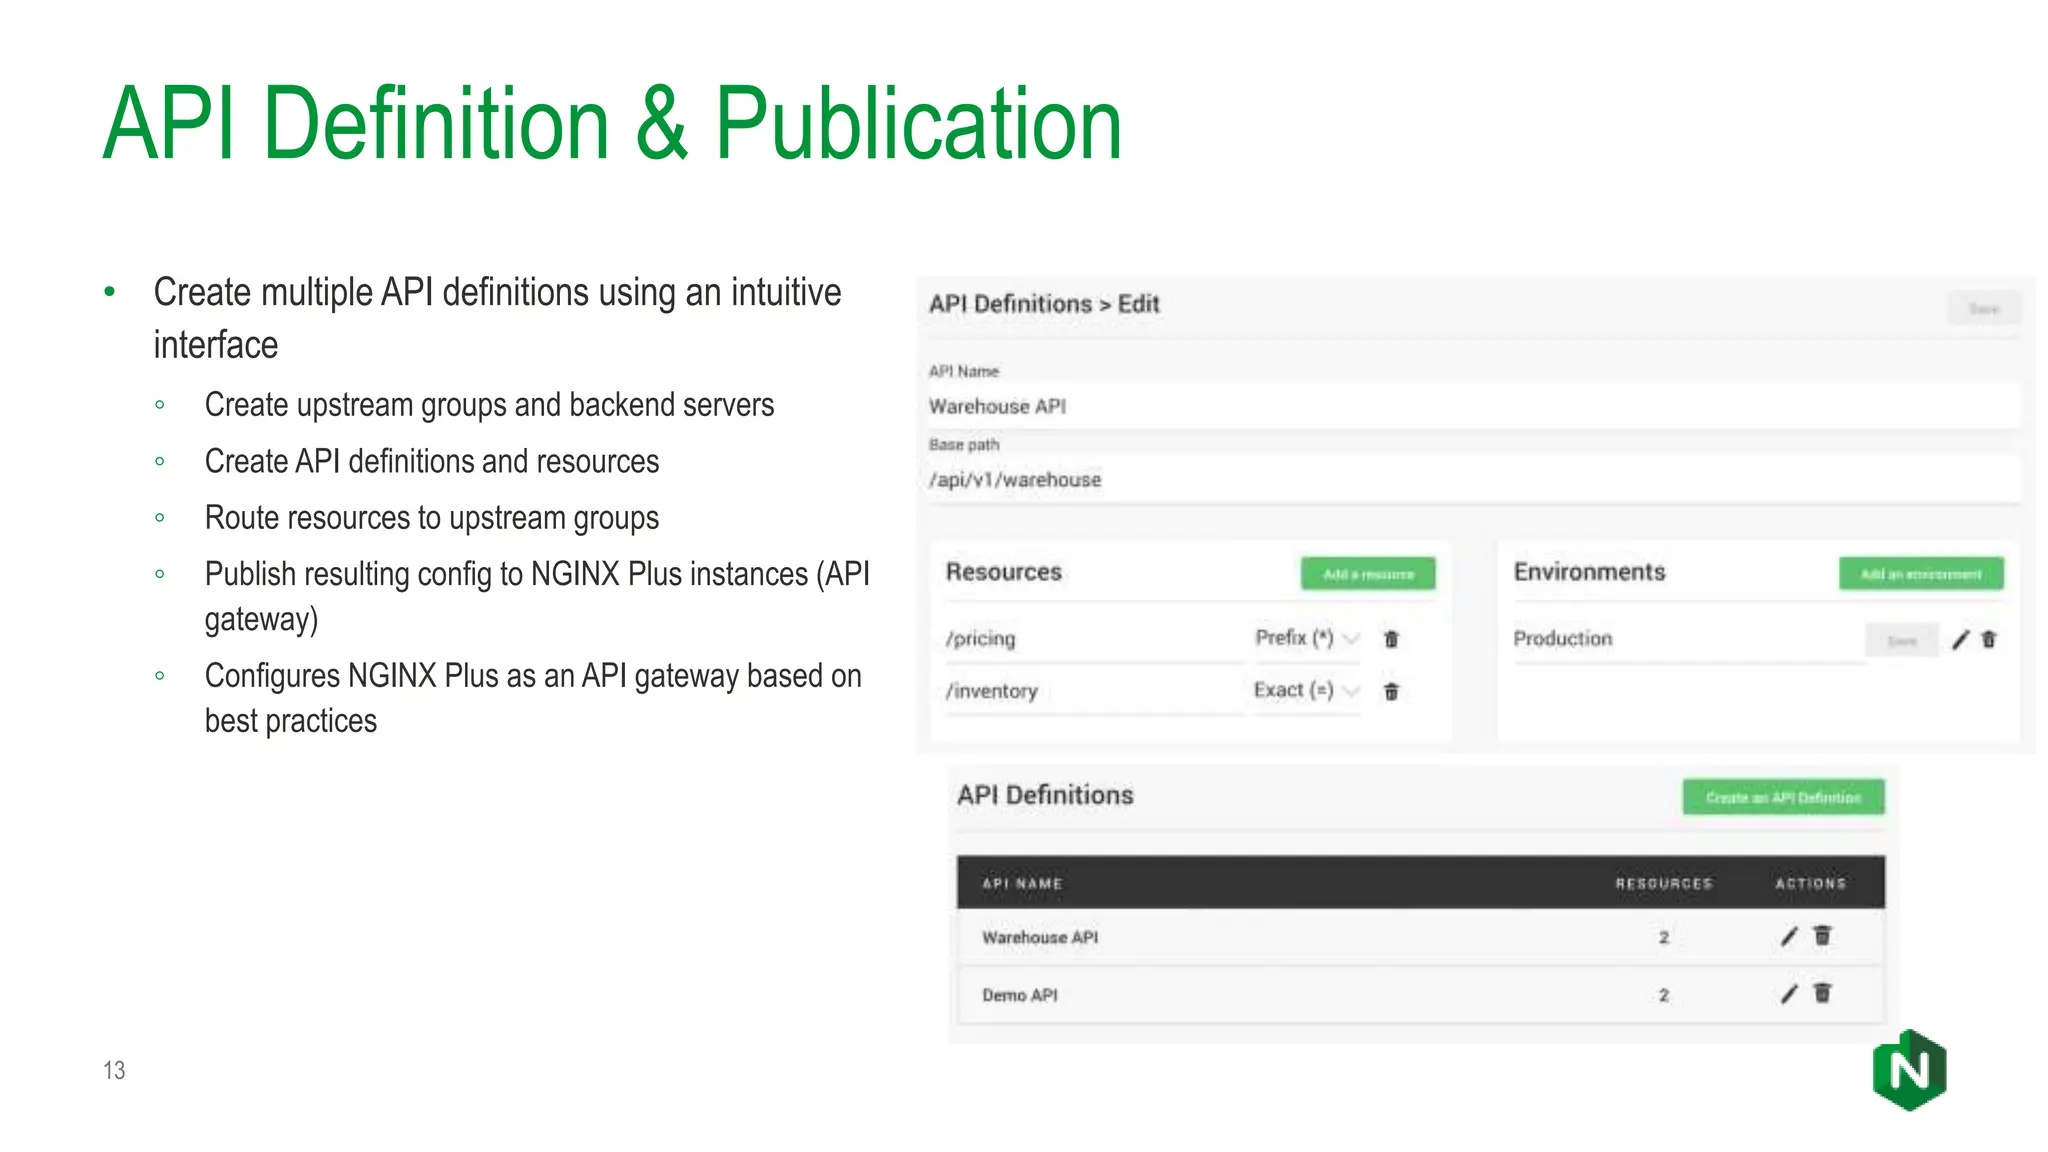Click the /pricing resource path field
The image size is (2048, 1152).
coord(1094,639)
